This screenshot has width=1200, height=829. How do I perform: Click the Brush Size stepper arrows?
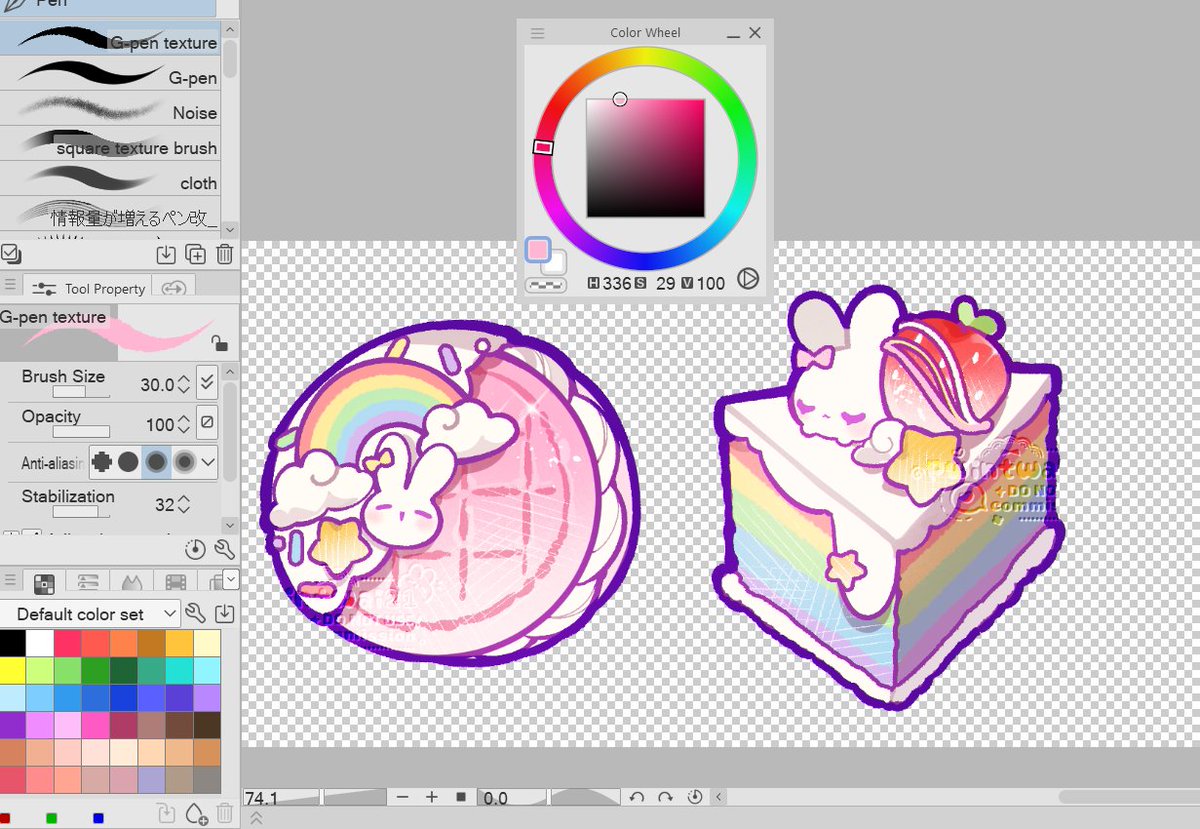click(x=183, y=384)
